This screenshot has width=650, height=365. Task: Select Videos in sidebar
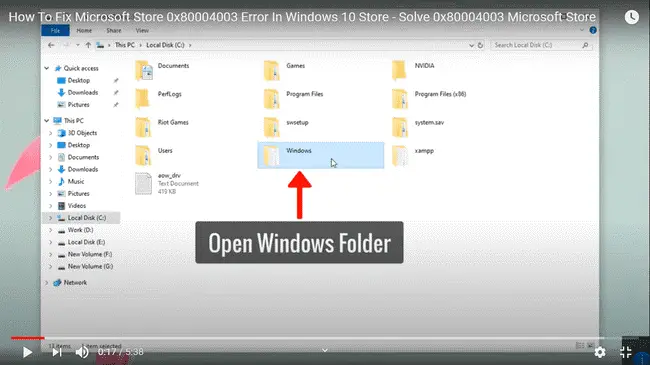77,206
